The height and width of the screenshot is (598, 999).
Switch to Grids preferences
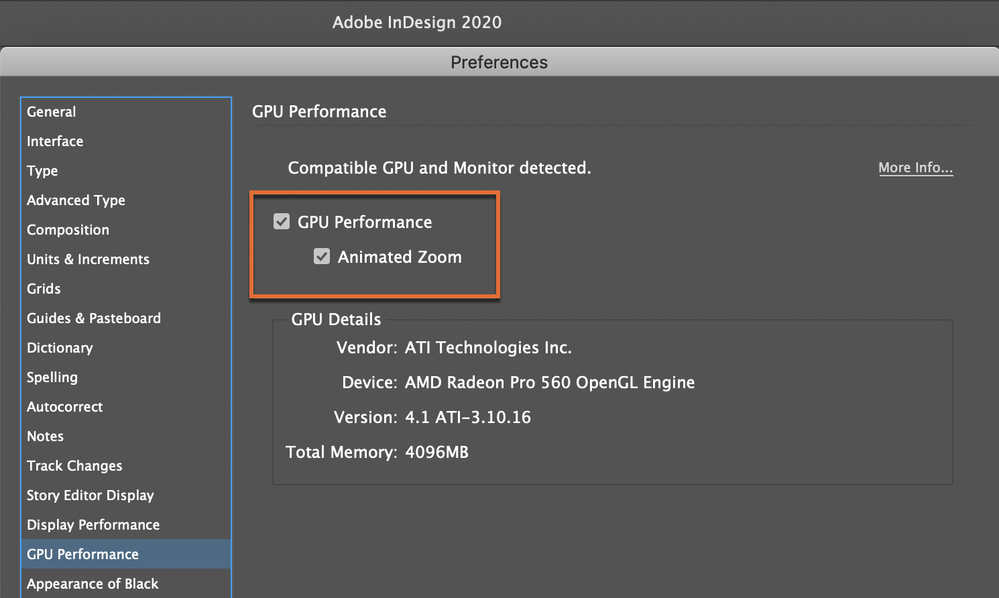(x=44, y=289)
